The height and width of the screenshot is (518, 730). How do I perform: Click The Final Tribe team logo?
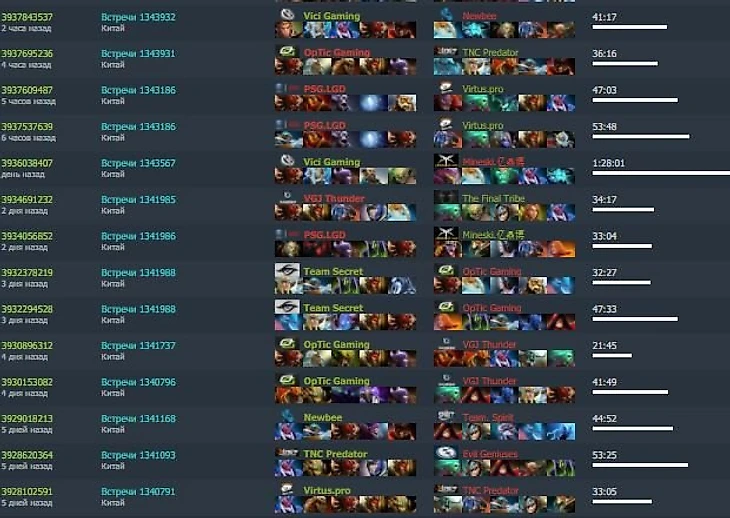pos(446,197)
